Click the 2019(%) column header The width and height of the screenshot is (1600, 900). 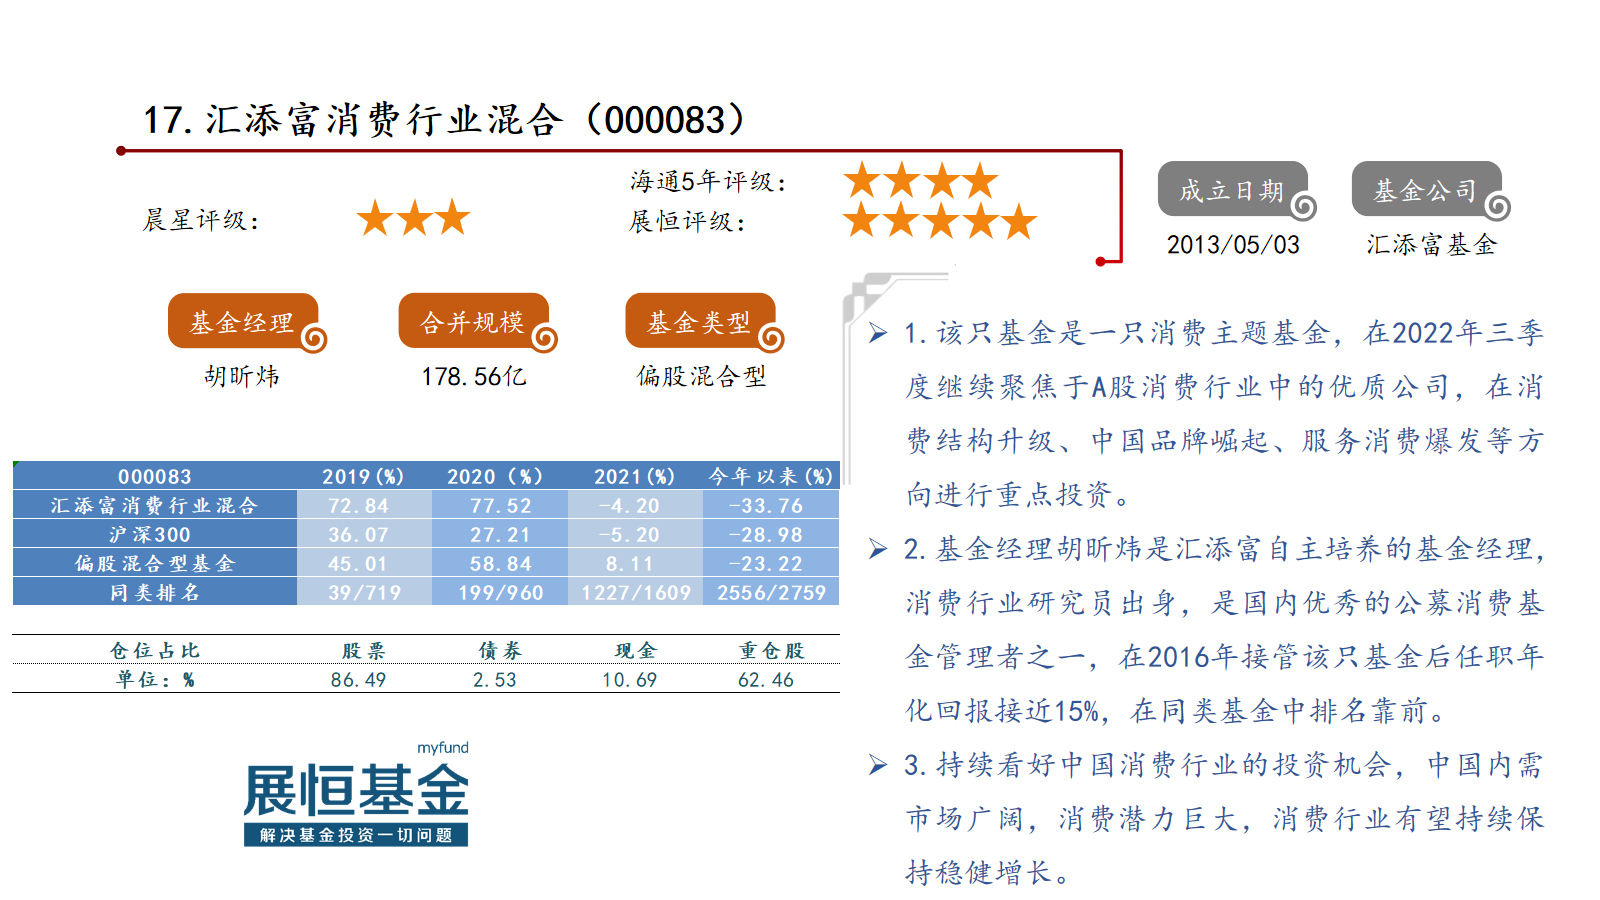363,476
